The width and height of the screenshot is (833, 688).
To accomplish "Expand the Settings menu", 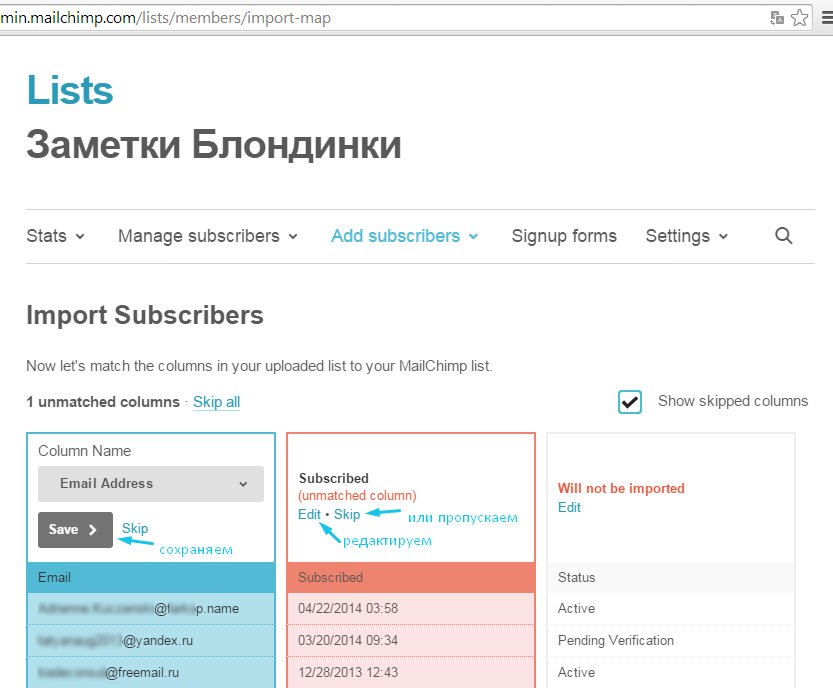I will pyautogui.click(x=686, y=236).
